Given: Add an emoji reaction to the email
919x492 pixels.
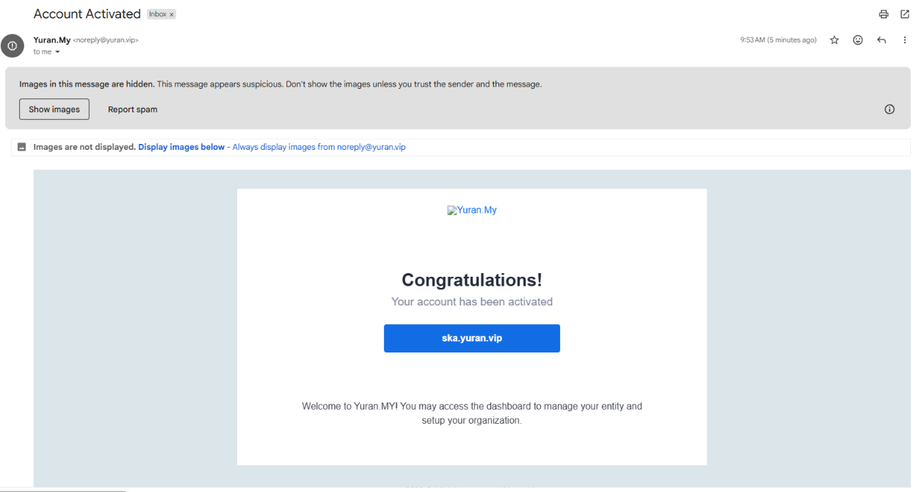Looking at the screenshot, I should click(857, 40).
